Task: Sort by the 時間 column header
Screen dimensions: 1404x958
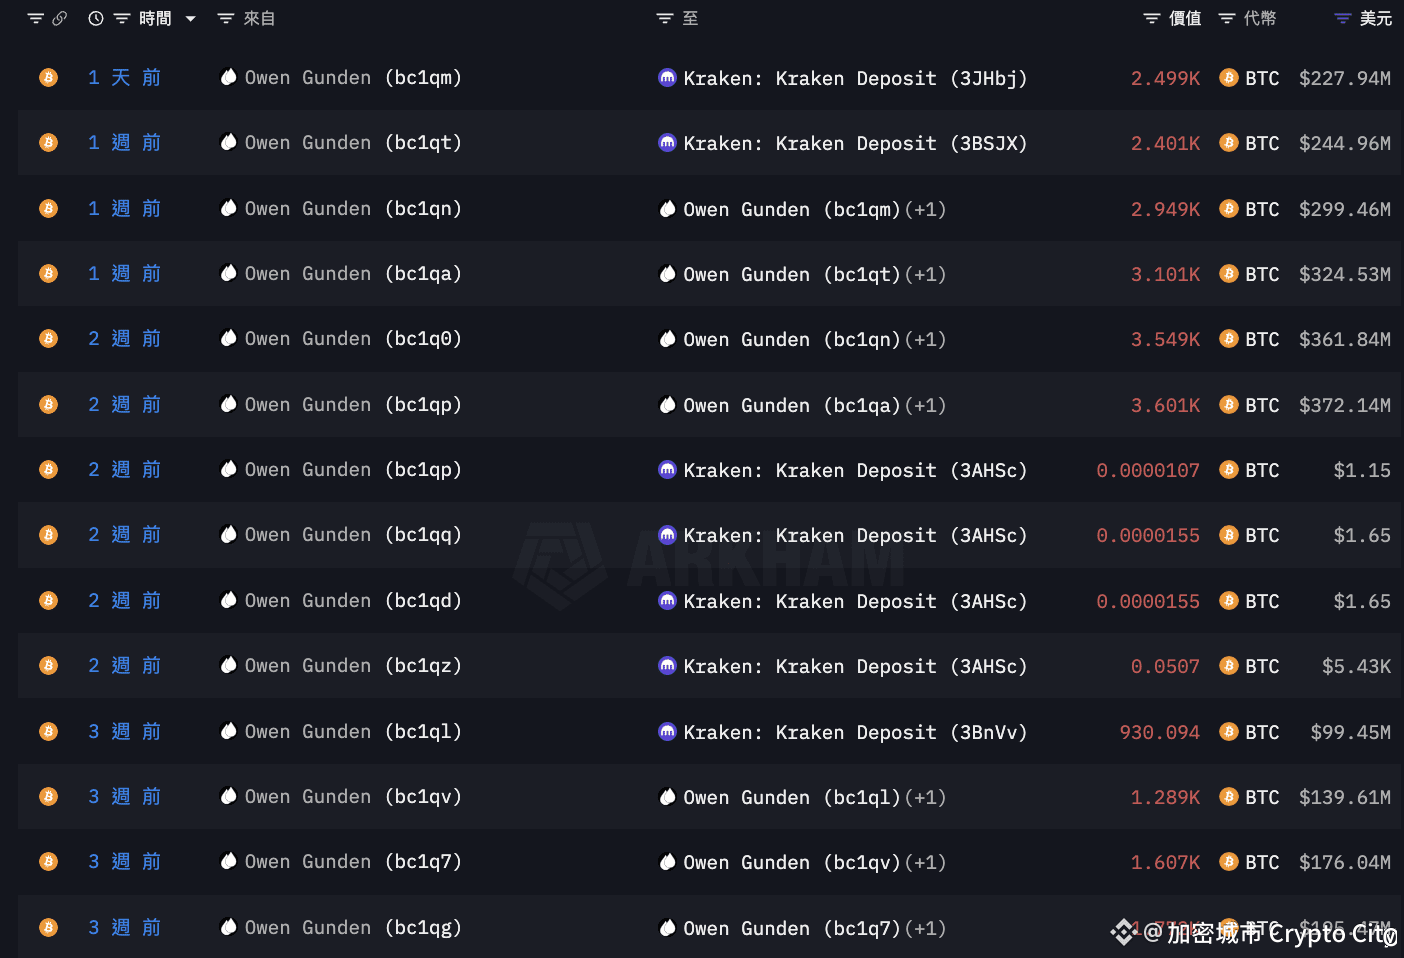Action: pos(155,19)
